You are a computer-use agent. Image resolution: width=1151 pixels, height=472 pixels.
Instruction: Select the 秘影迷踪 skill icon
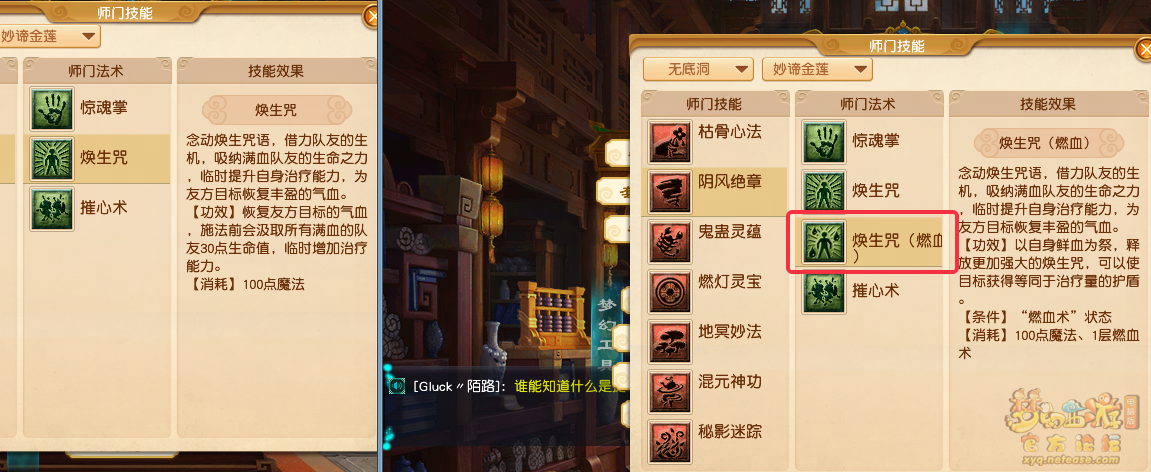click(x=669, y=440)
